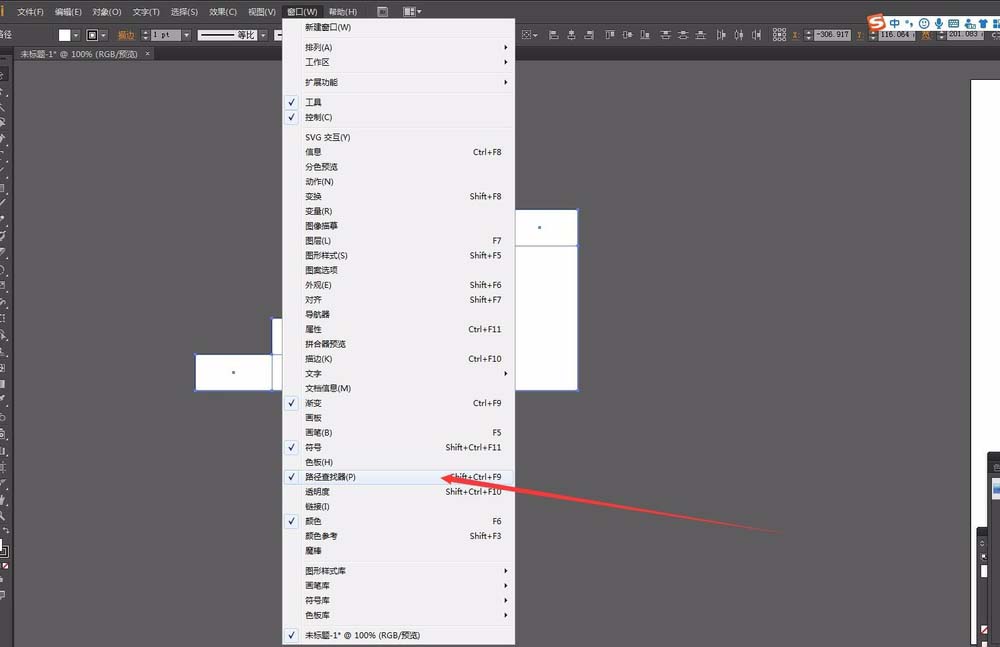Viewport: 1000px width, 647px height.
Task: Open Sogou emoji smiley icon
Action: [923, 23]
